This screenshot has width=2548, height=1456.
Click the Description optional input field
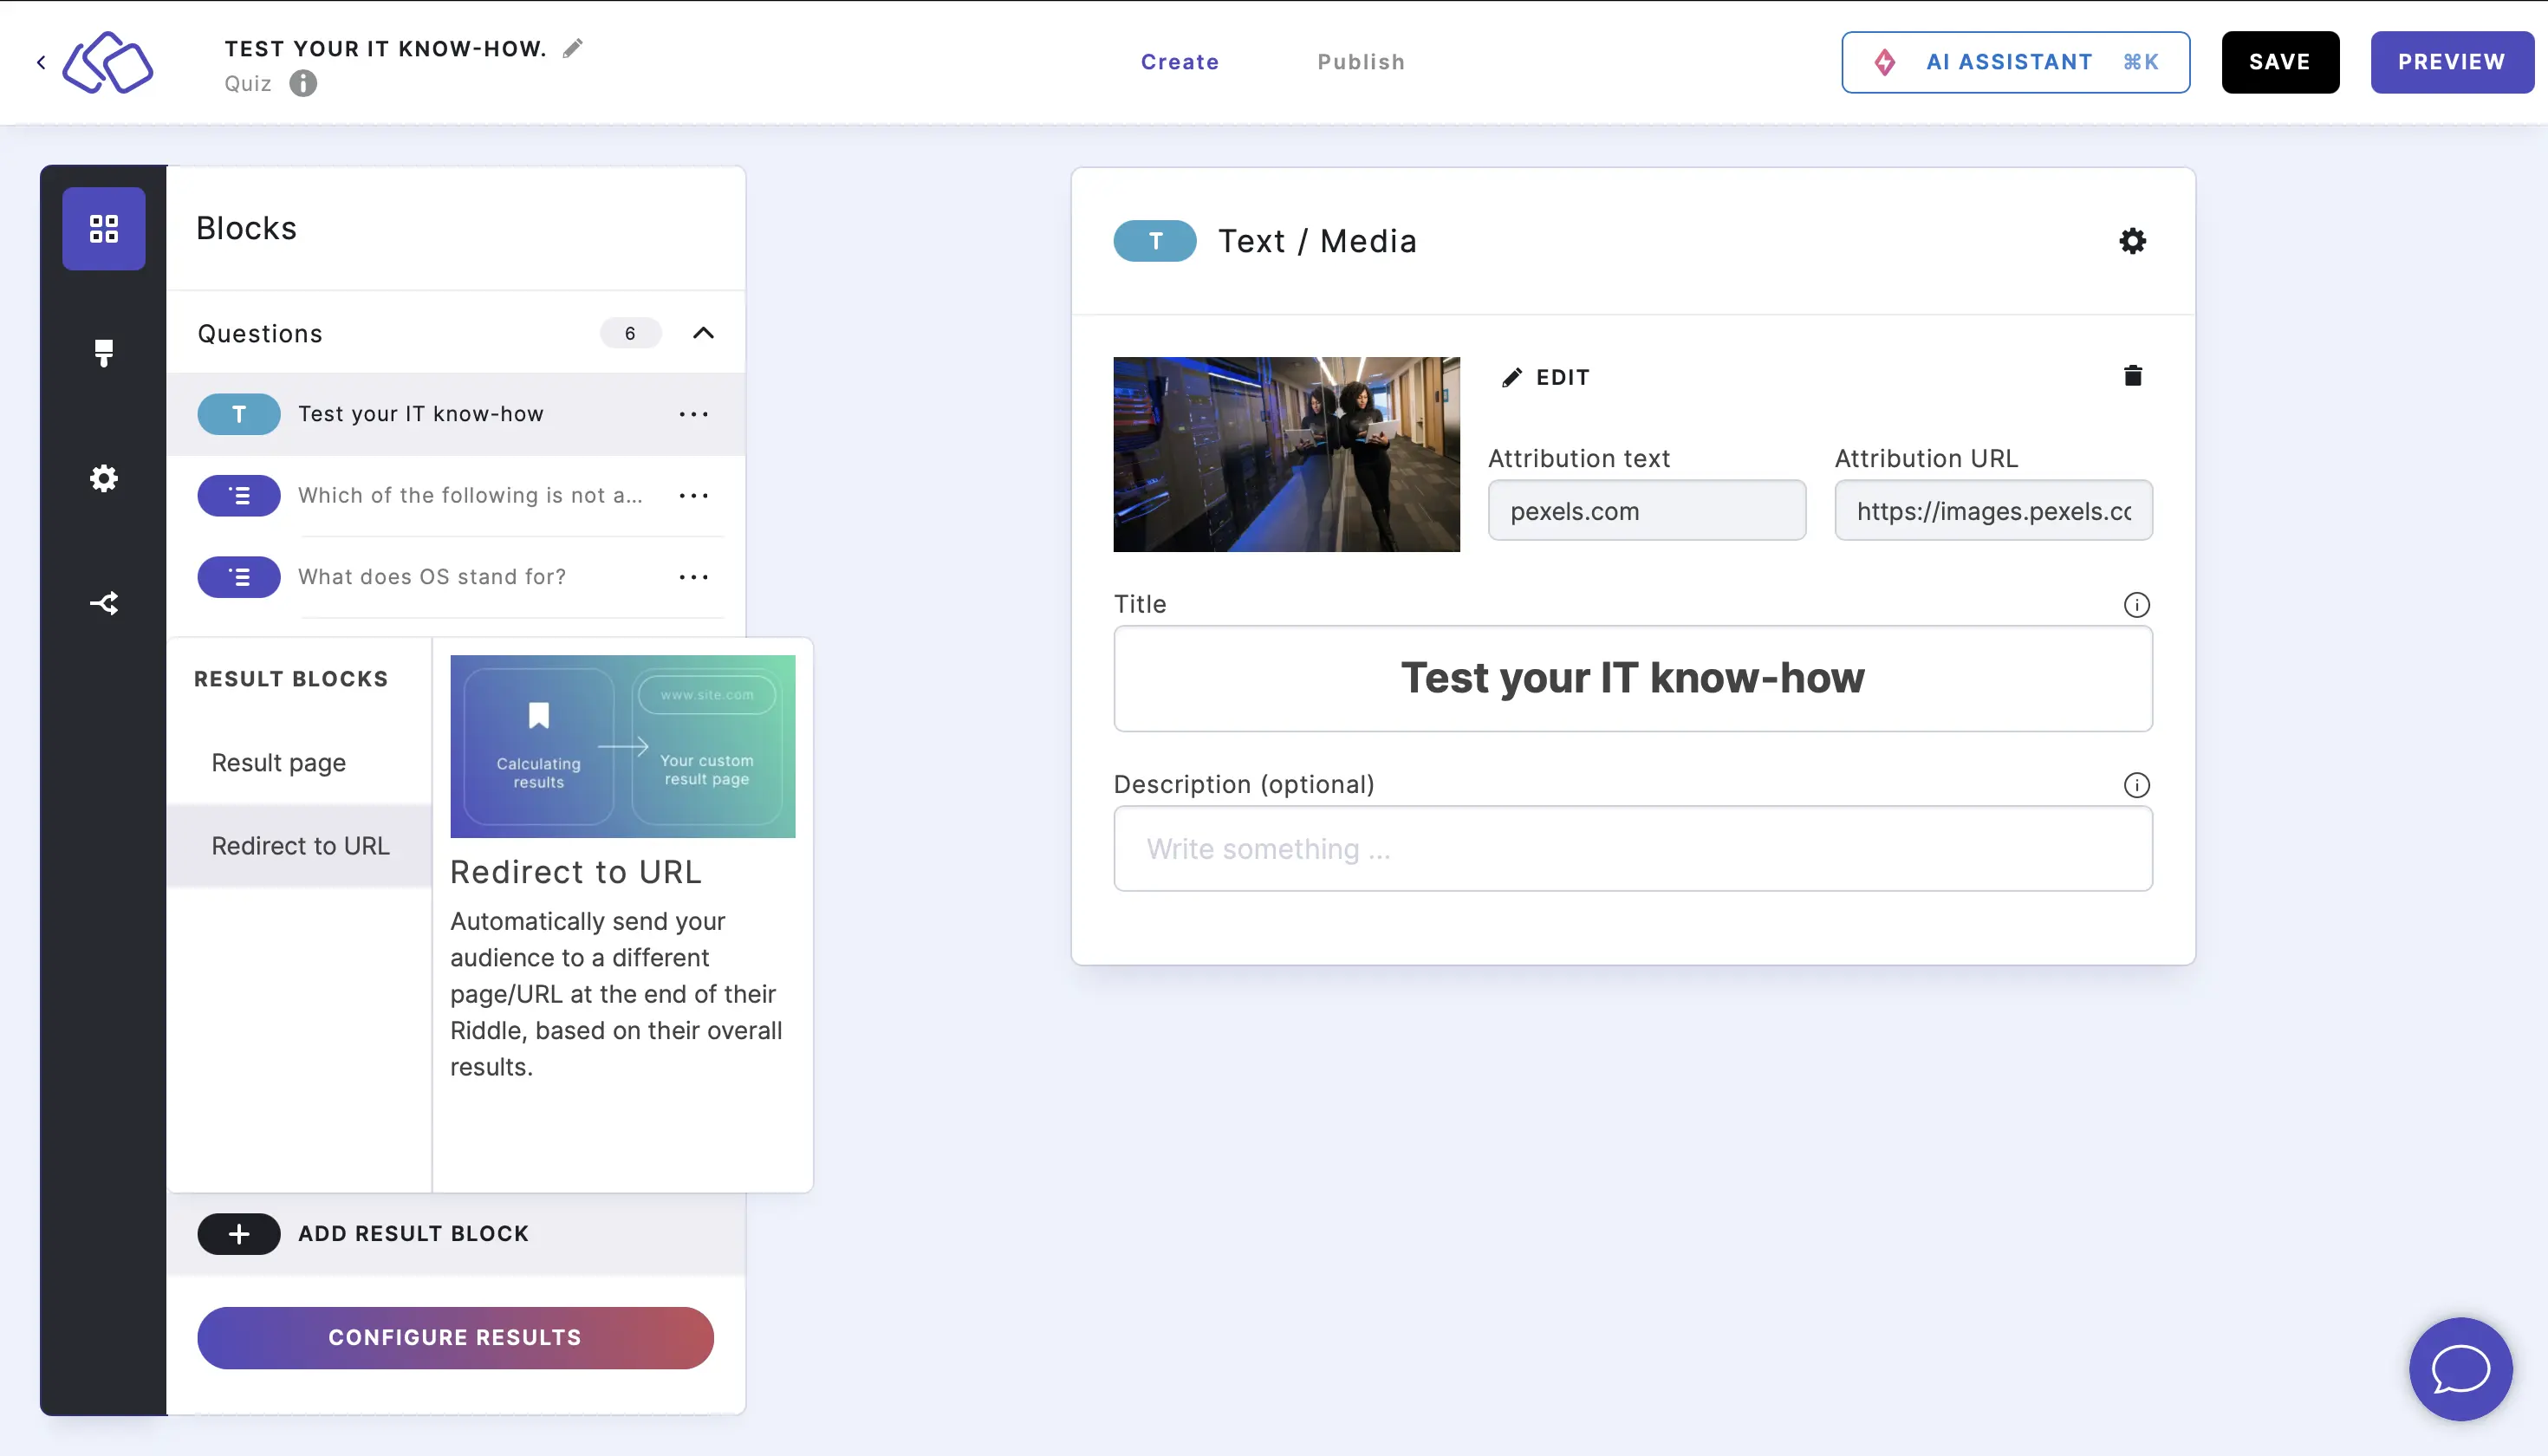pyautogui.click(x=1633, y=848)
